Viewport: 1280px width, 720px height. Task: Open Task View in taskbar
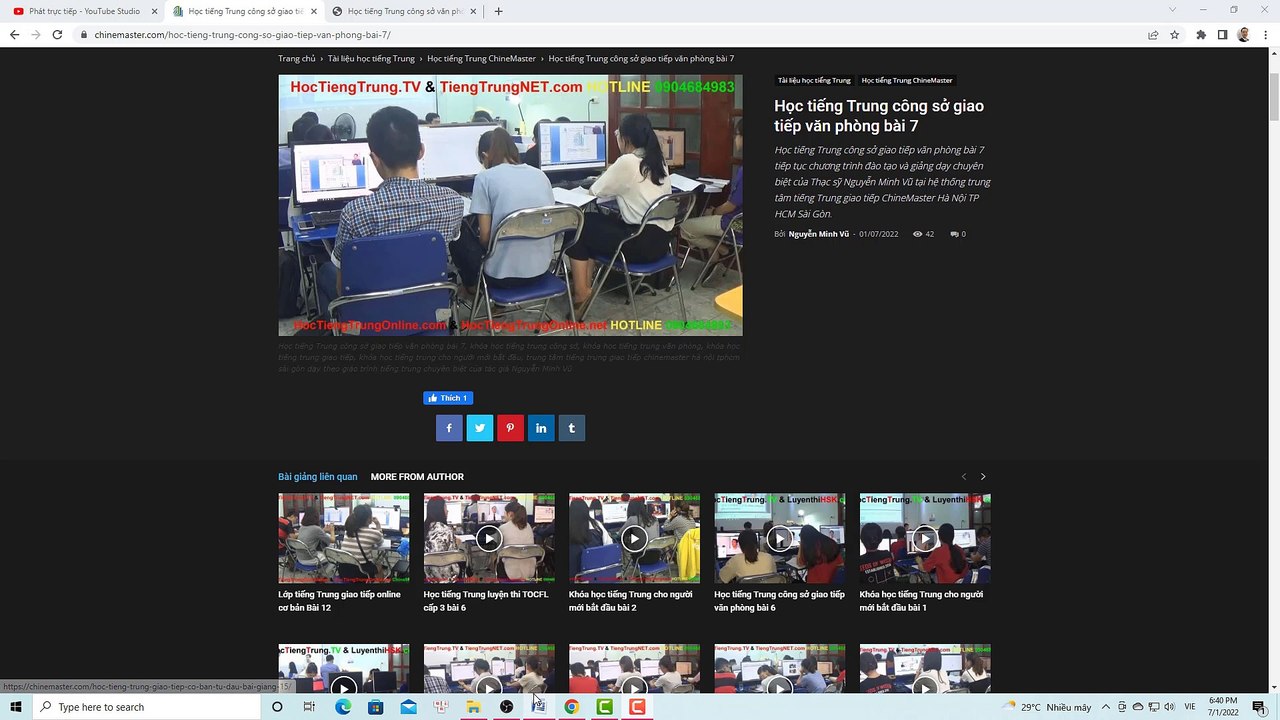309,707
